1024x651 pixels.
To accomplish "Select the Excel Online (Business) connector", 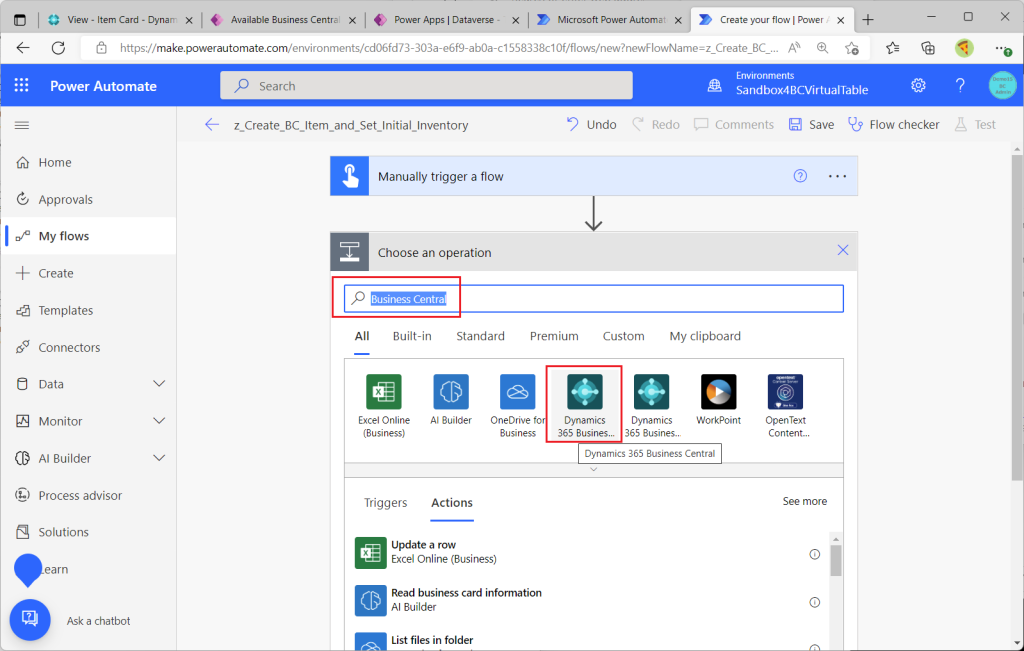I will pos(384,405).
